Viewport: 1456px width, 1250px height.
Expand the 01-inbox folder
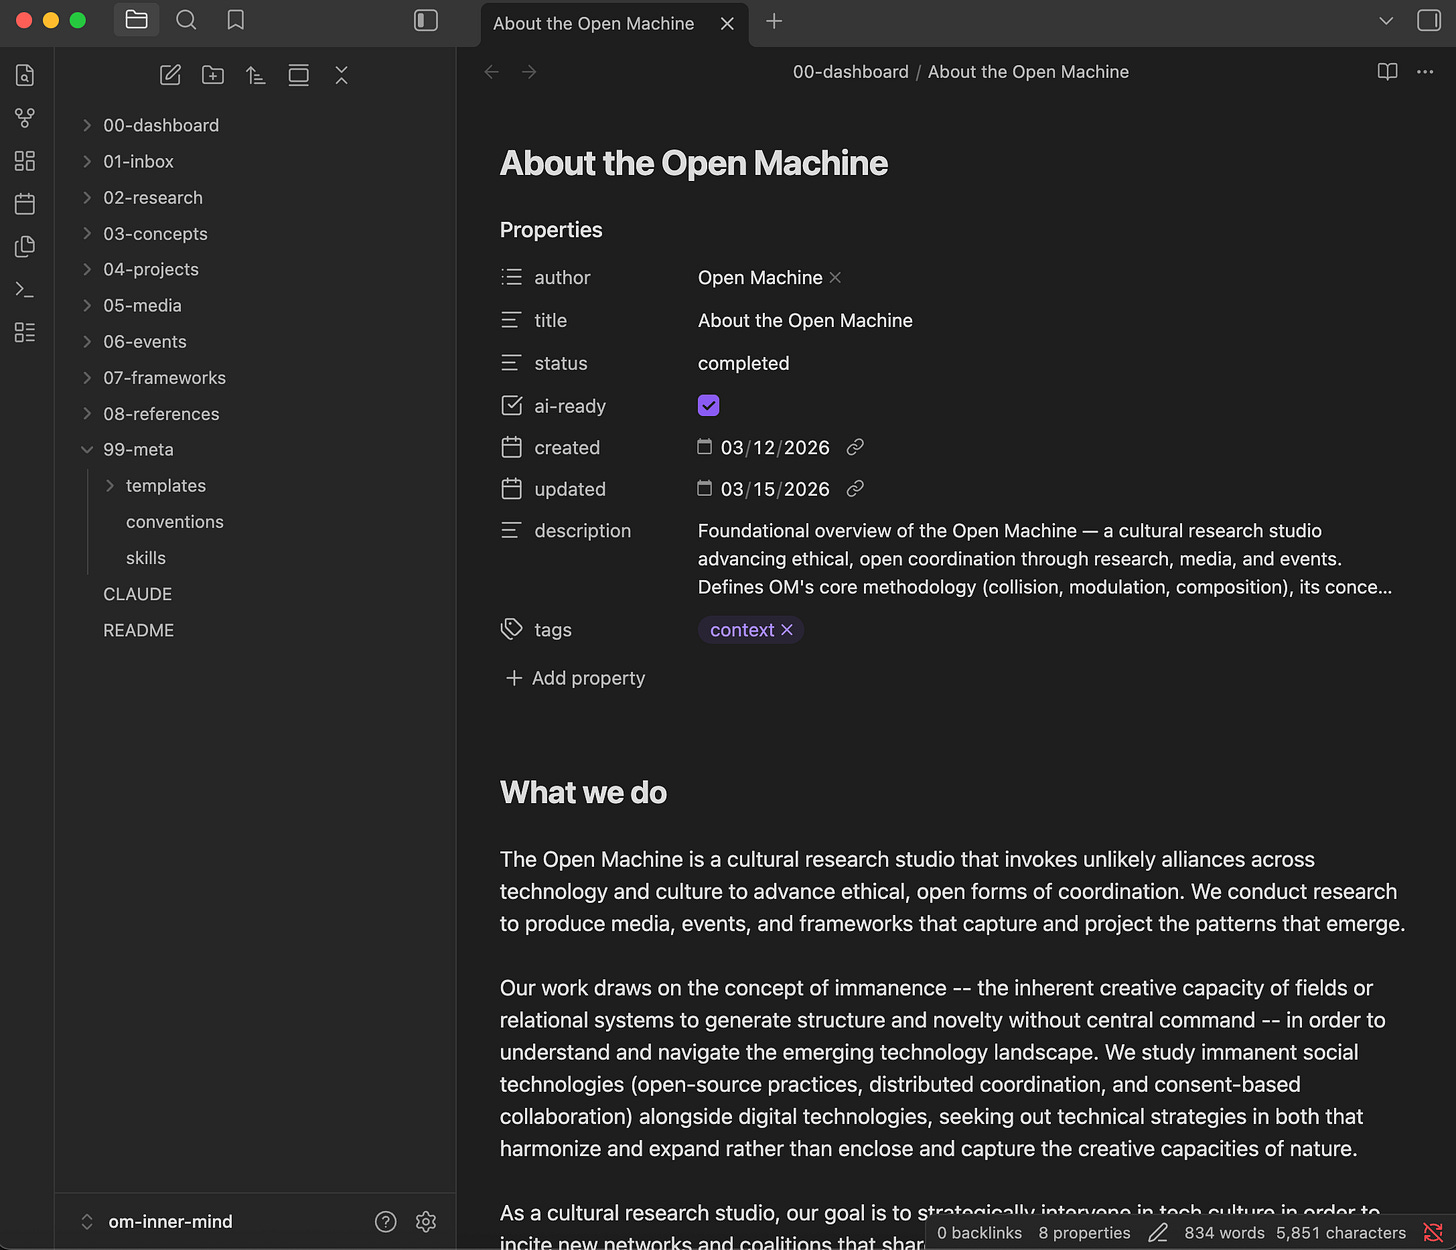tap(87, 161)
